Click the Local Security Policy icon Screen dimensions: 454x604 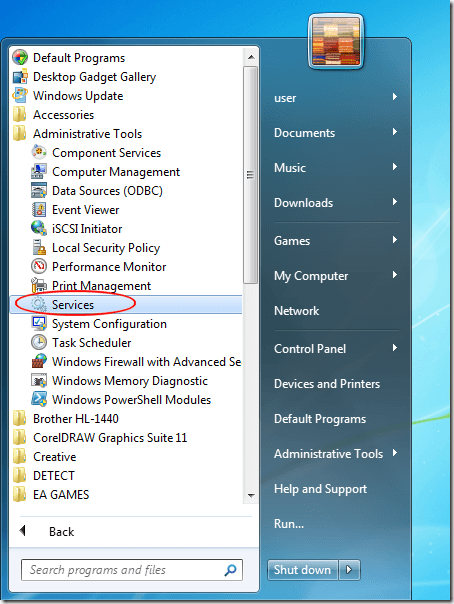click(39, 247)
